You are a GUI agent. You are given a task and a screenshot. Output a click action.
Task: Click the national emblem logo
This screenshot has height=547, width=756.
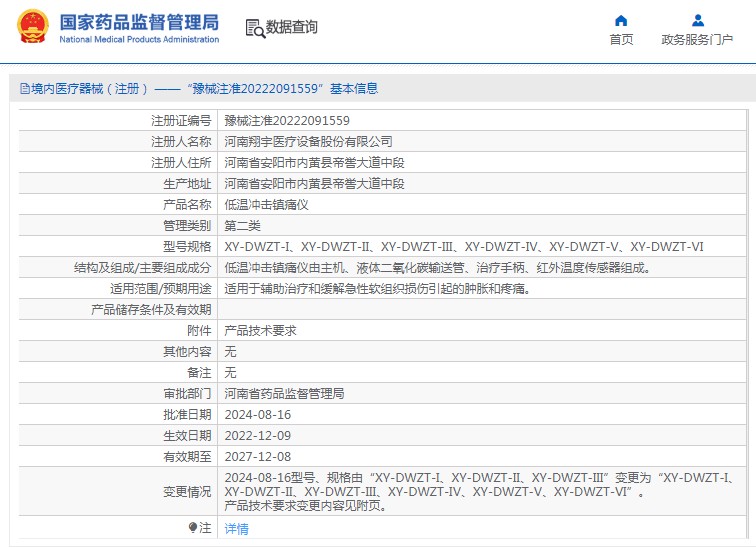pos(33,27)
